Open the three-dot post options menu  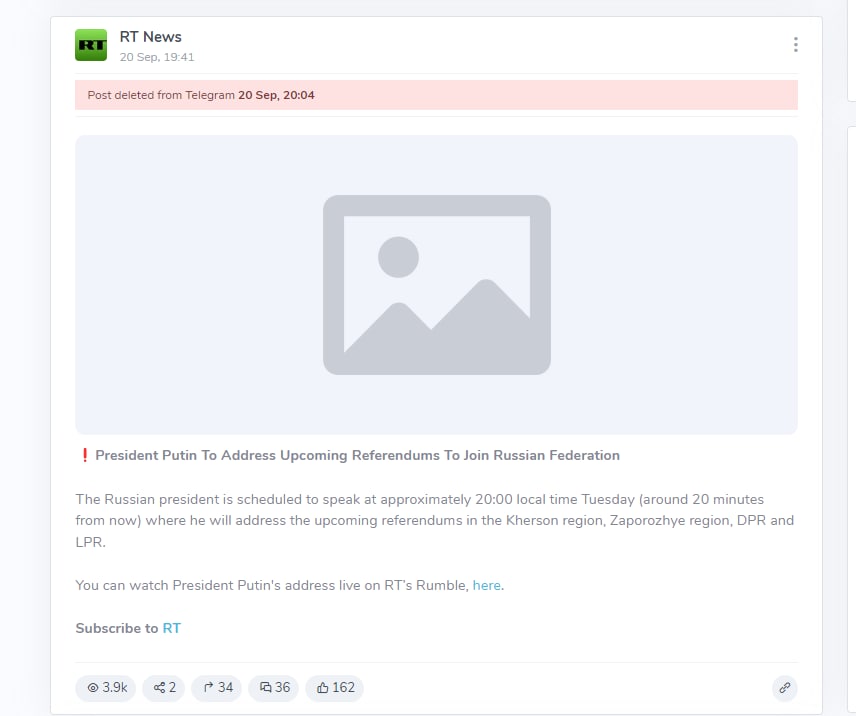click(795, 45)
